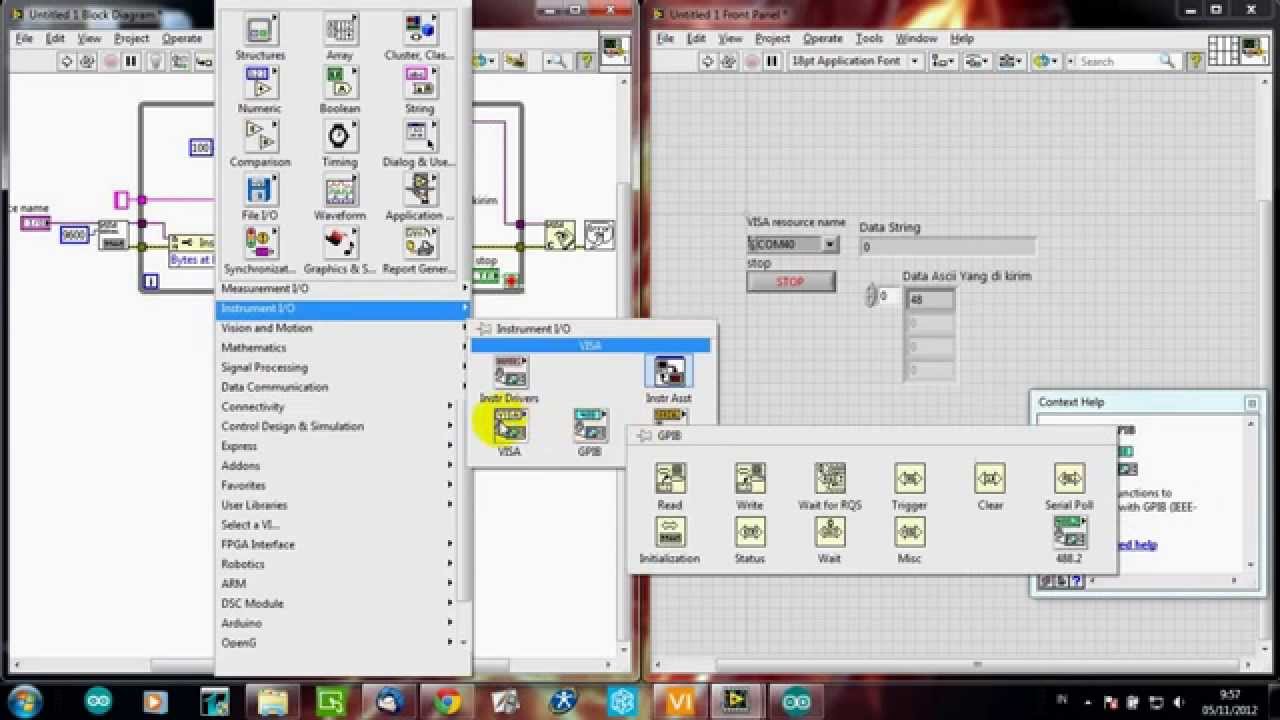Click the Context Help question mark button

[1075, 581]
